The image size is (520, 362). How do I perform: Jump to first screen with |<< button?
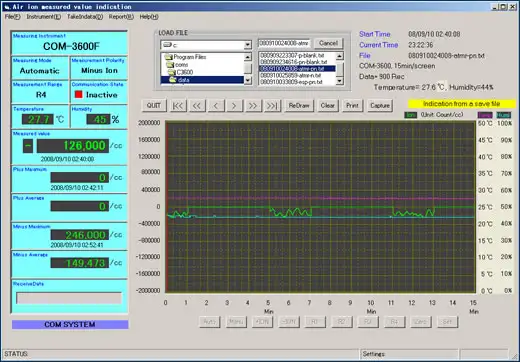click(178, 106)
